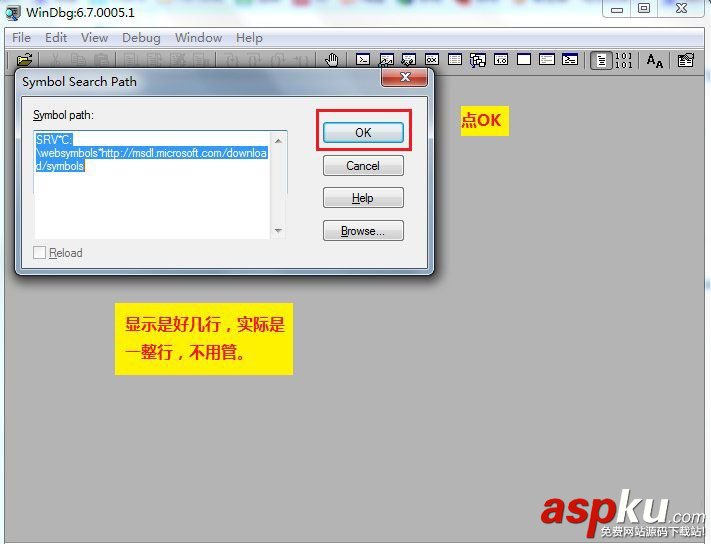Open the Disassembly window toolbar icon
The width and height of the screenshot is (711, 544).
click(501, 59)
